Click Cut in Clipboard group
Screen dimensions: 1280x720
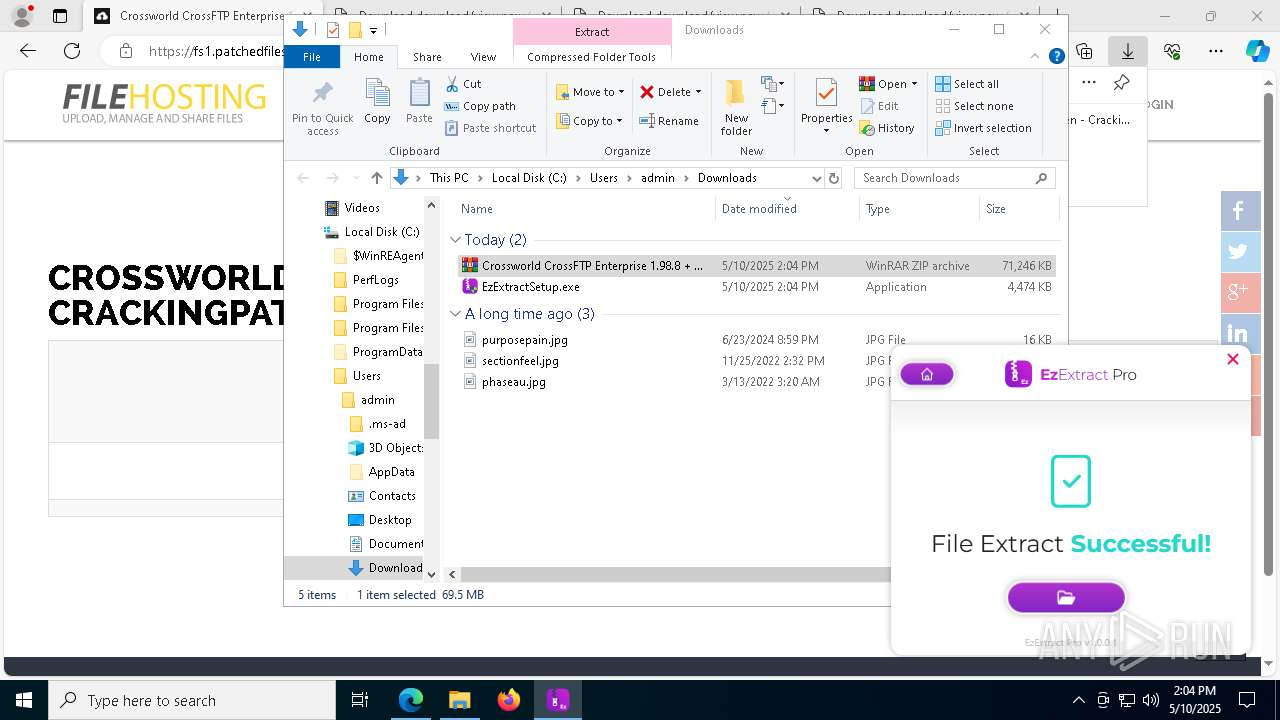pos(463,84)
